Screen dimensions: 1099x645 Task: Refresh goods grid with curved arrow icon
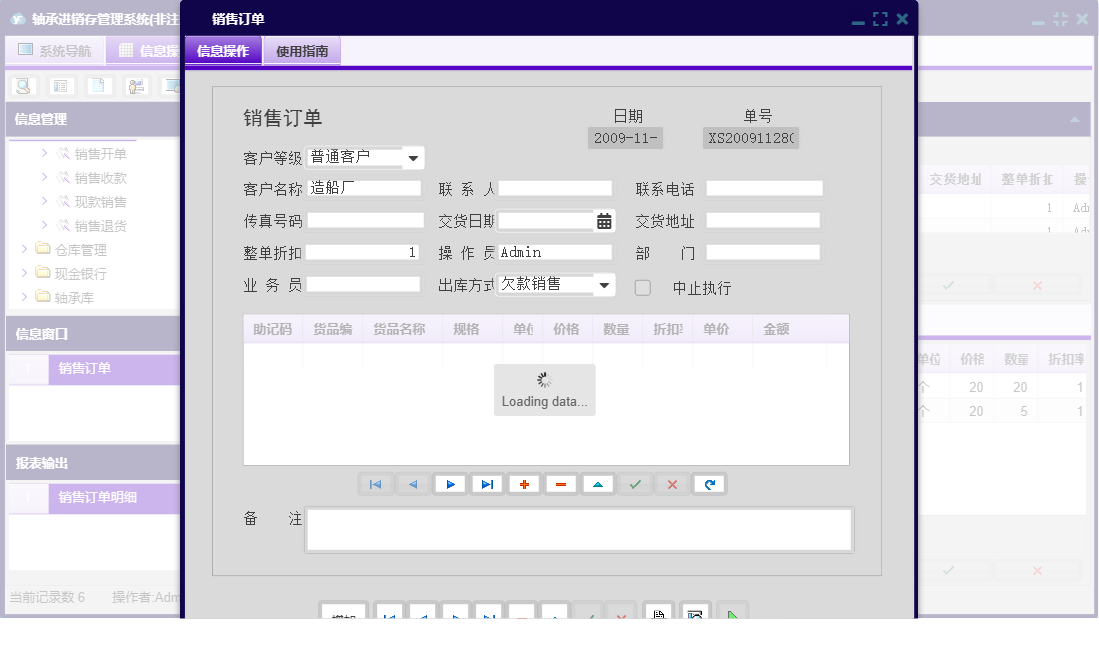[709, 484]
